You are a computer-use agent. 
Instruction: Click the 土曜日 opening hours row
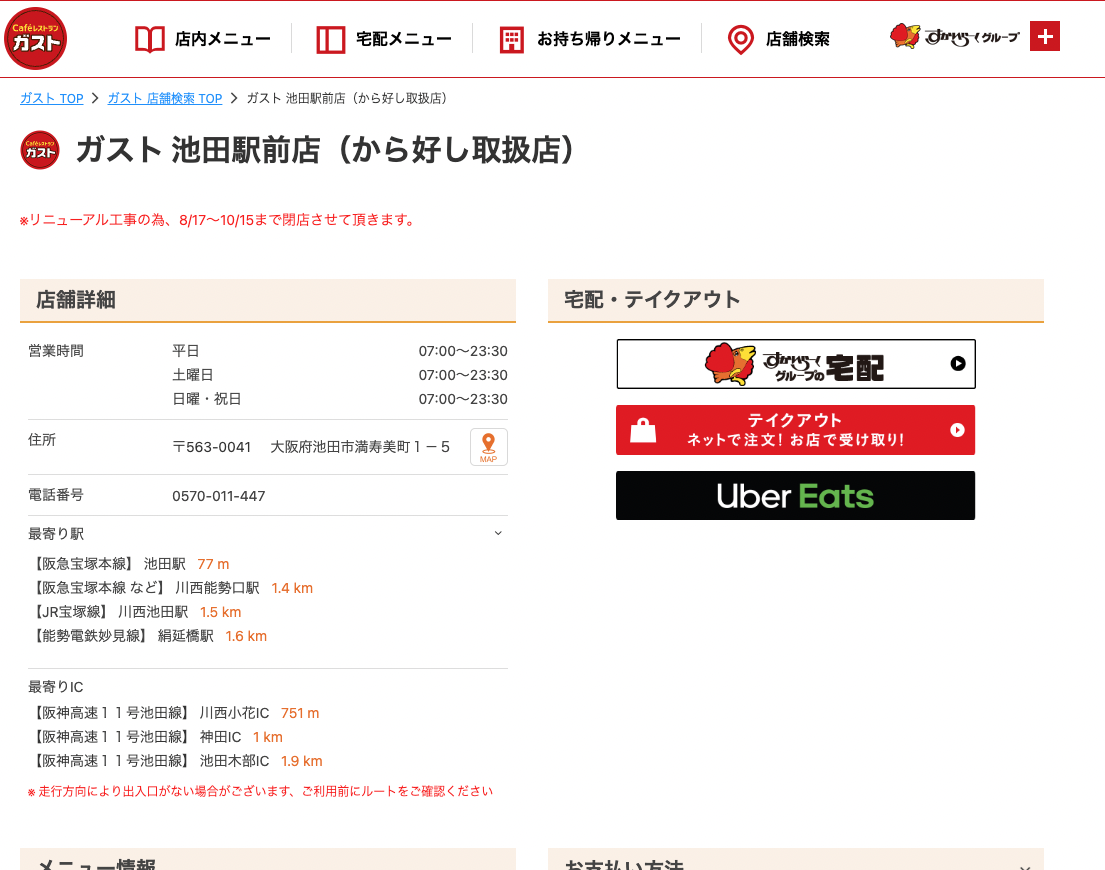(340, 375)
